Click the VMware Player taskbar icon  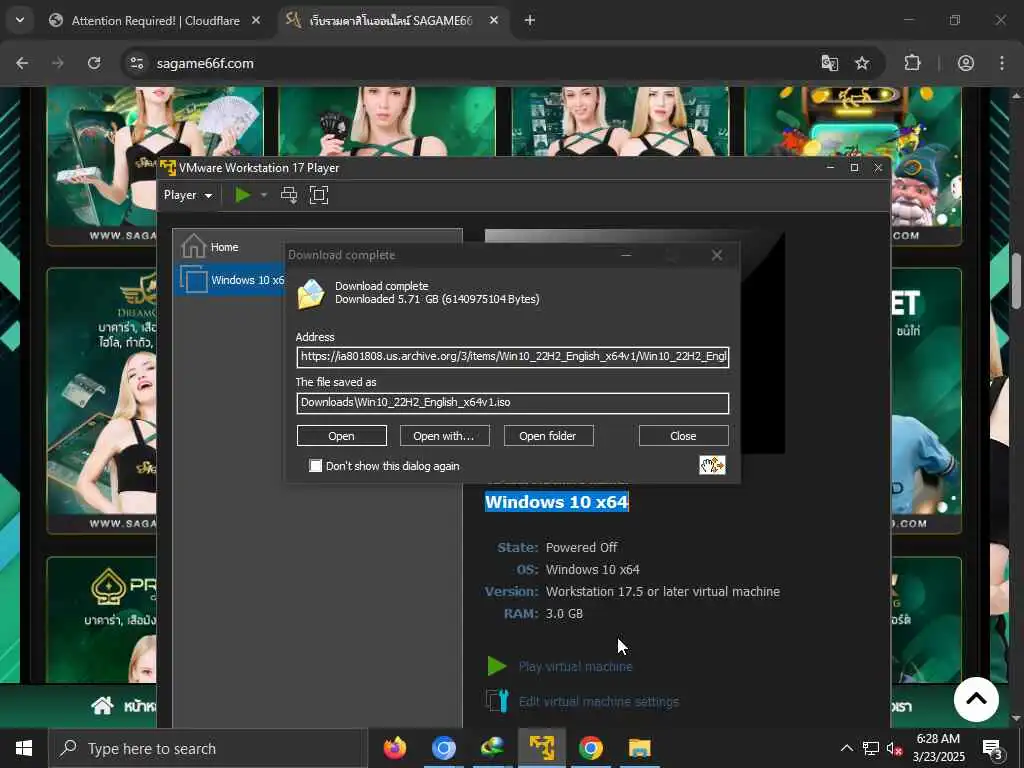541,748
